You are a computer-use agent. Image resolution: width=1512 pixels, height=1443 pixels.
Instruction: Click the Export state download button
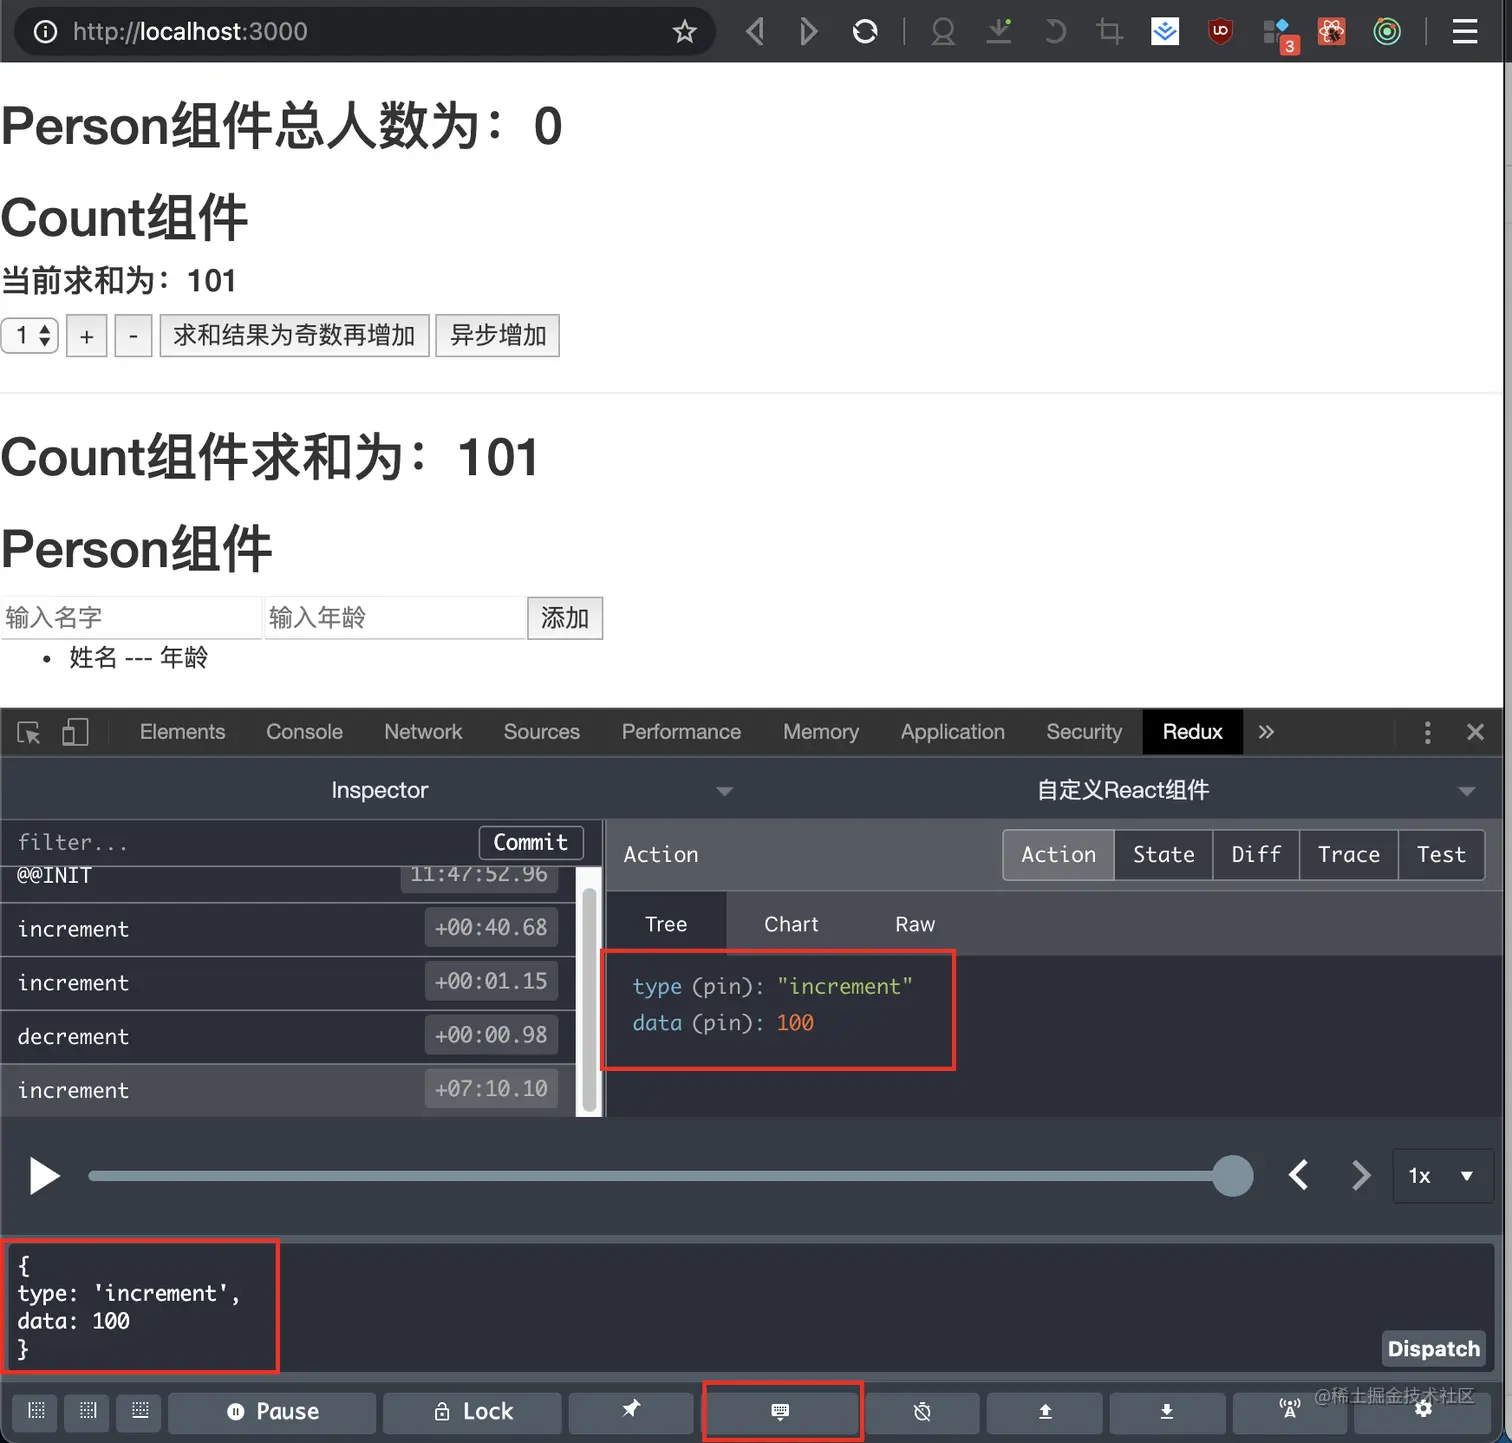1166,1412
